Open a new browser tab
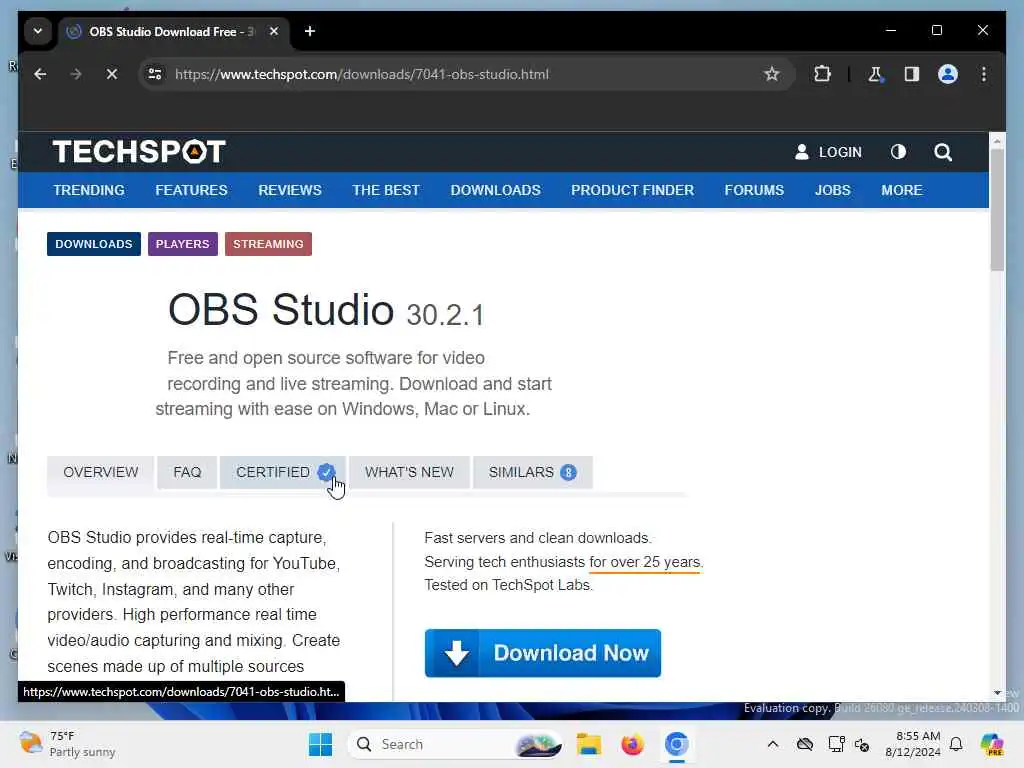Image resolution: width=1024 pixels, height=768 pixels. pos(310,31)
